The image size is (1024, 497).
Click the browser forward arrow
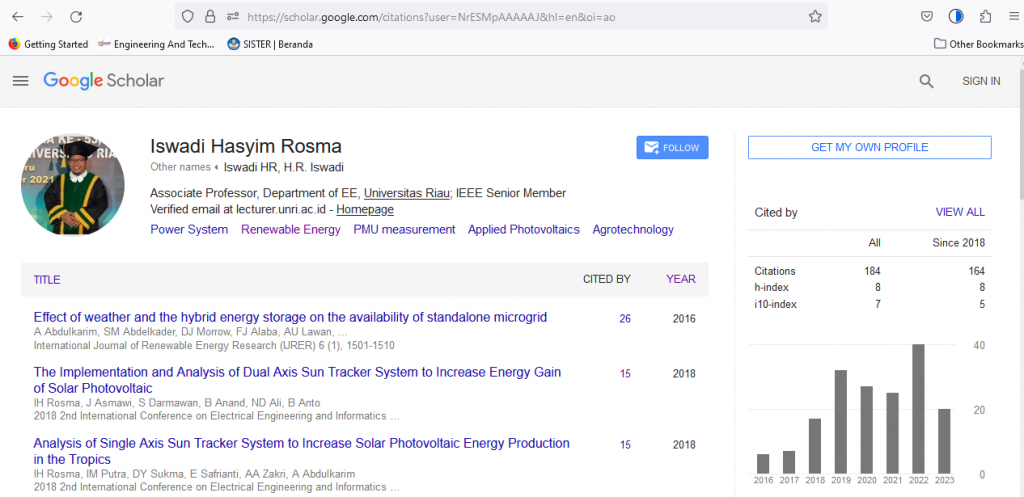pos(47,17)
